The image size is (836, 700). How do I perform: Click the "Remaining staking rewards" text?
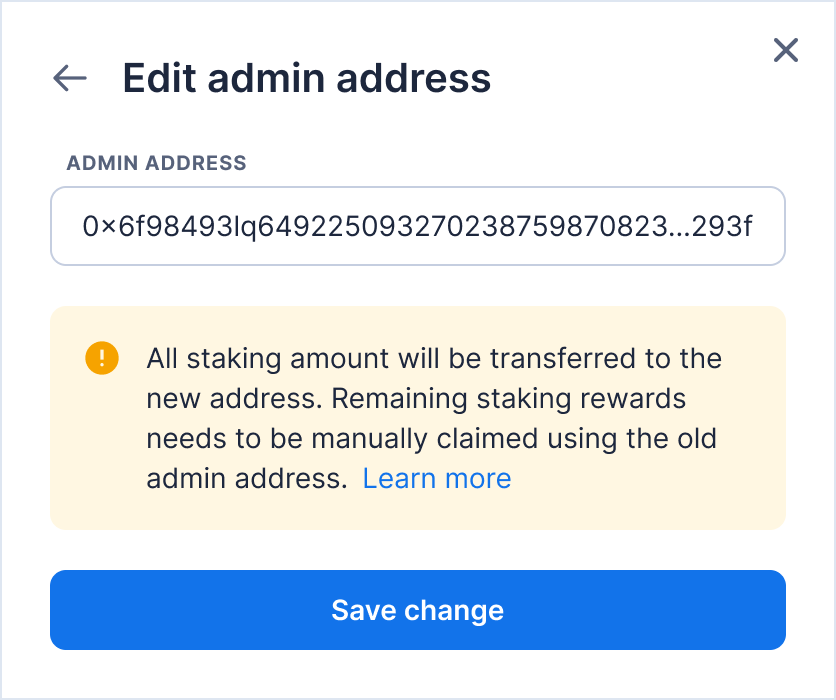click(508, 399)
